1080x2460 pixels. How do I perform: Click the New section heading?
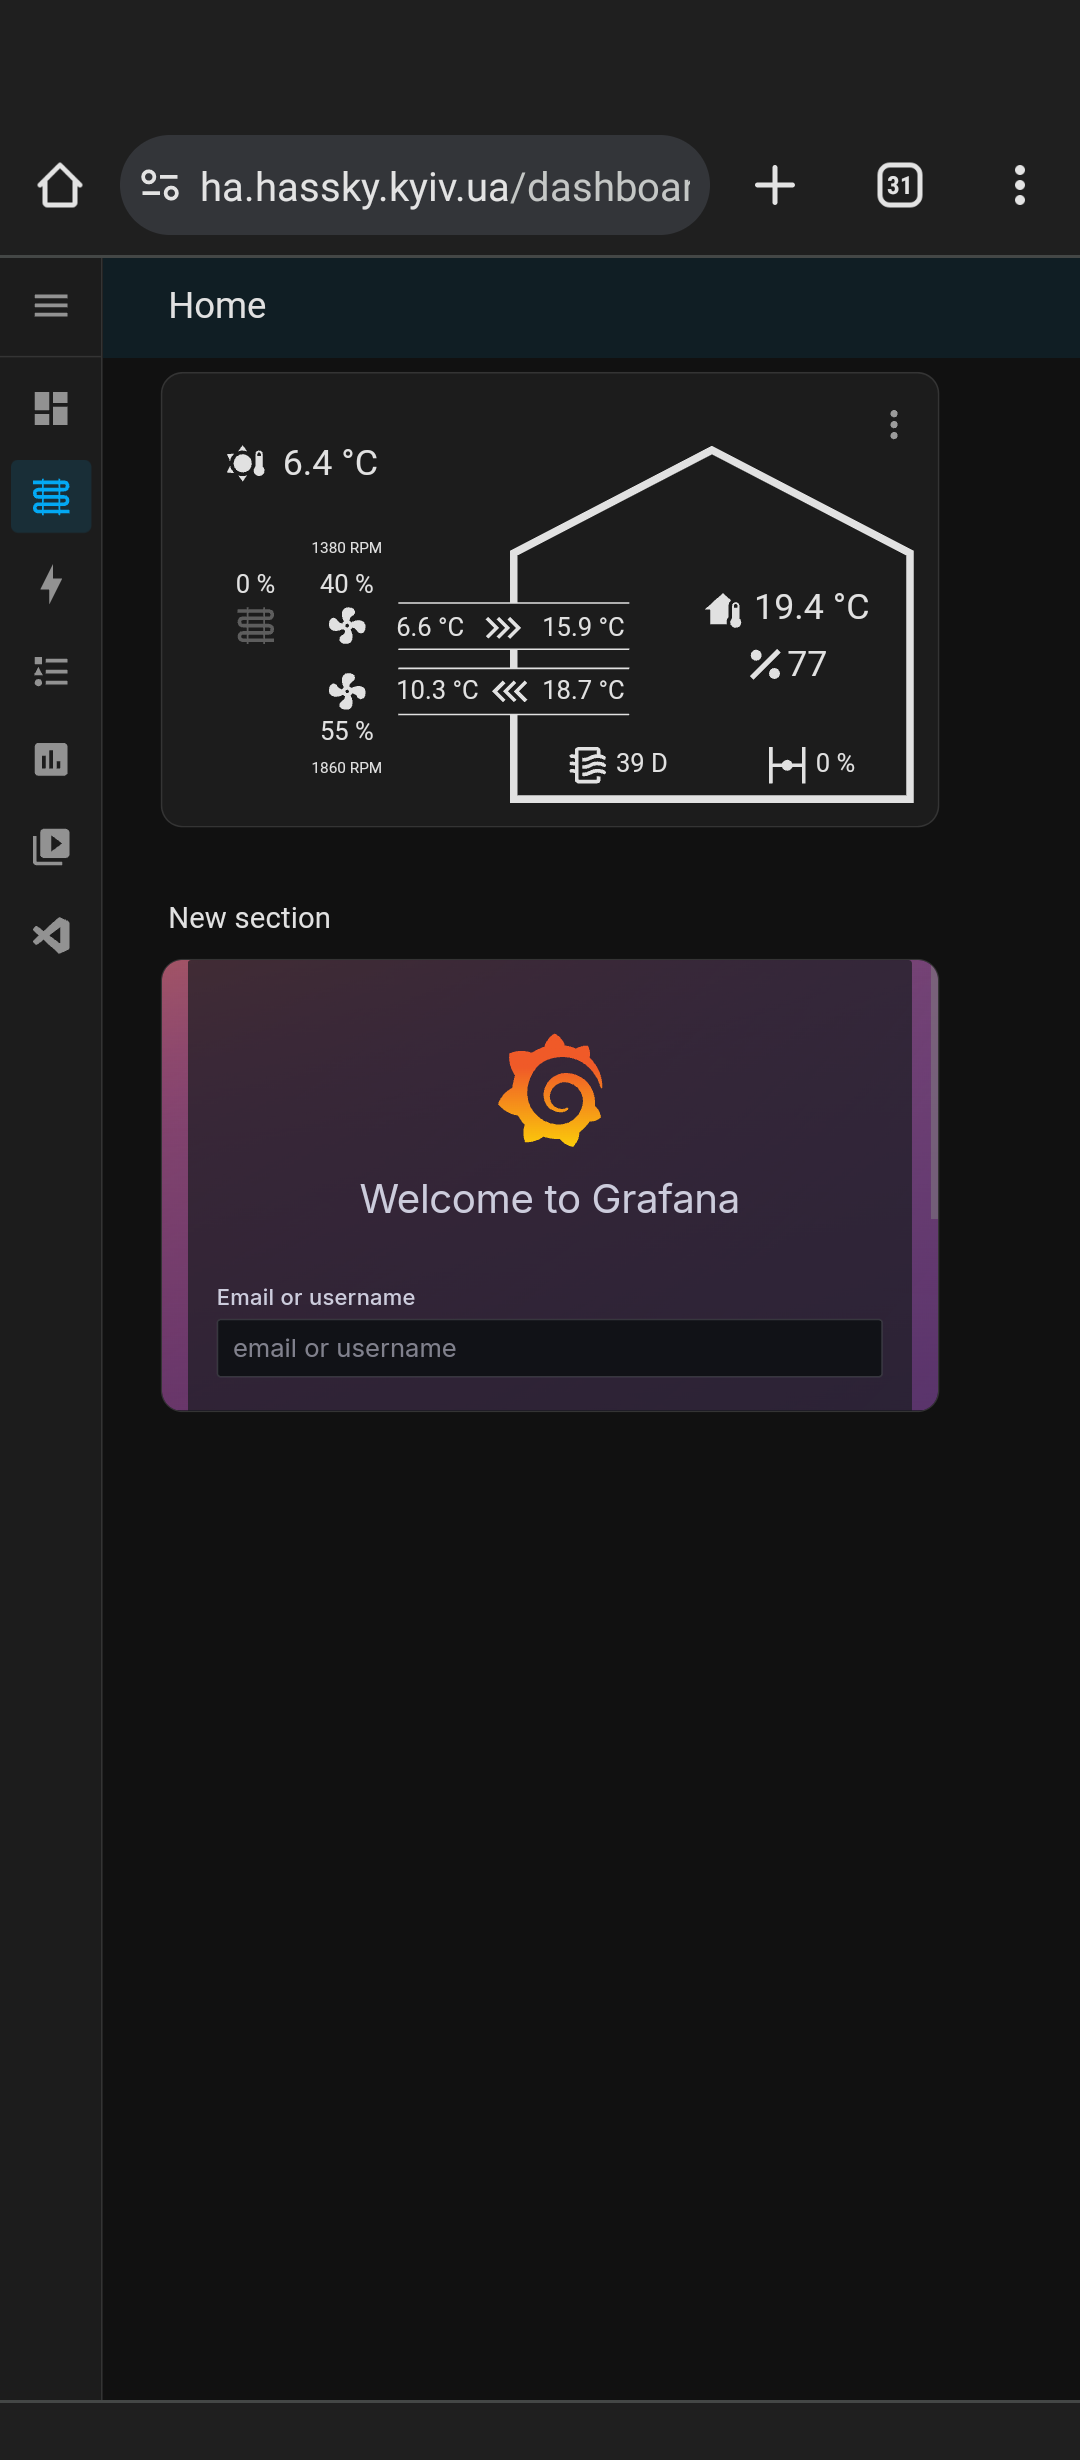[250, 918]
